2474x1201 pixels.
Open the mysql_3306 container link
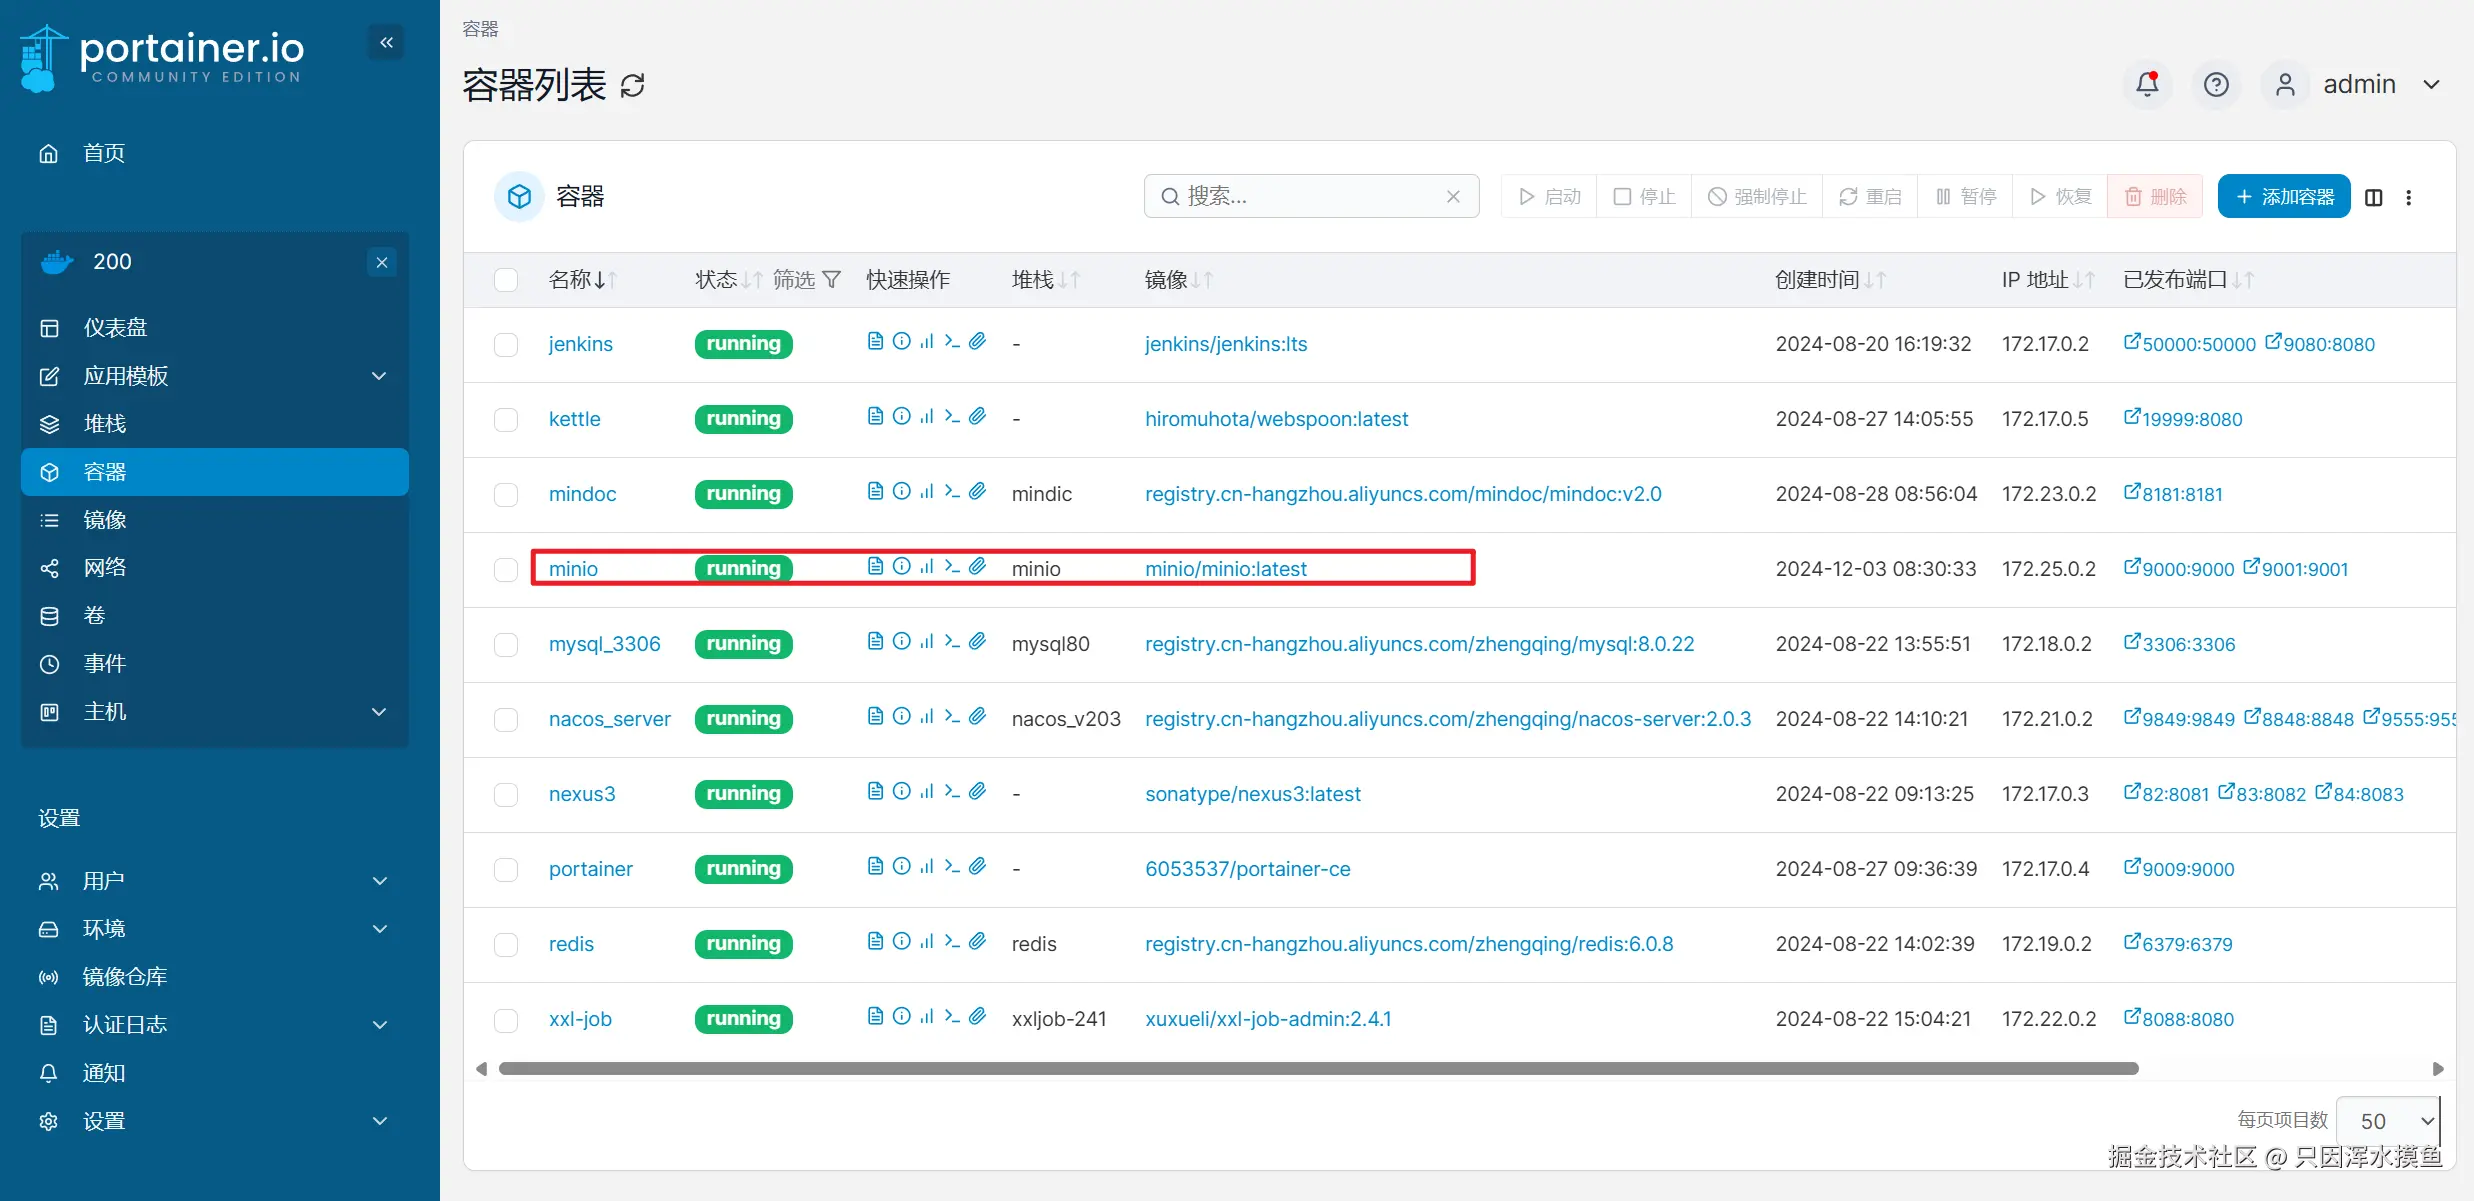pyautogui.click(x=604, y=644)
